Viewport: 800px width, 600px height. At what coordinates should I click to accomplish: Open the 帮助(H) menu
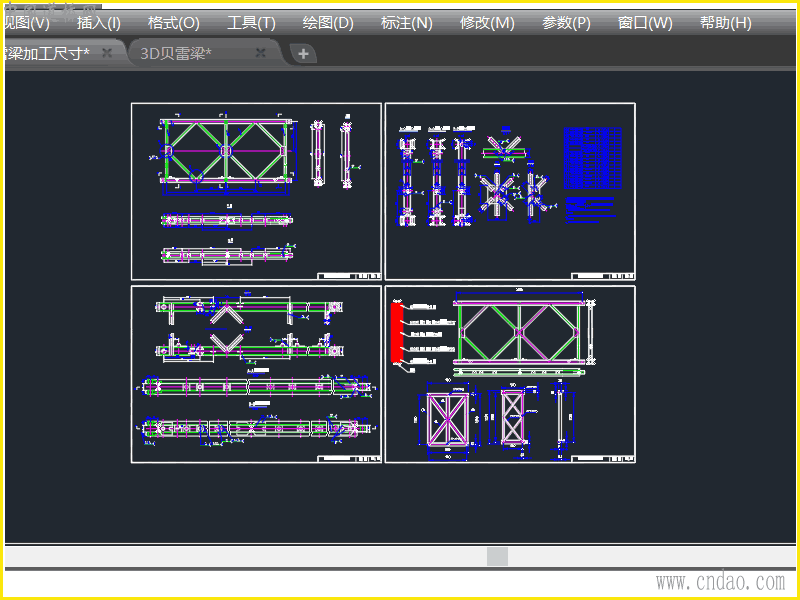click(726, 23)
